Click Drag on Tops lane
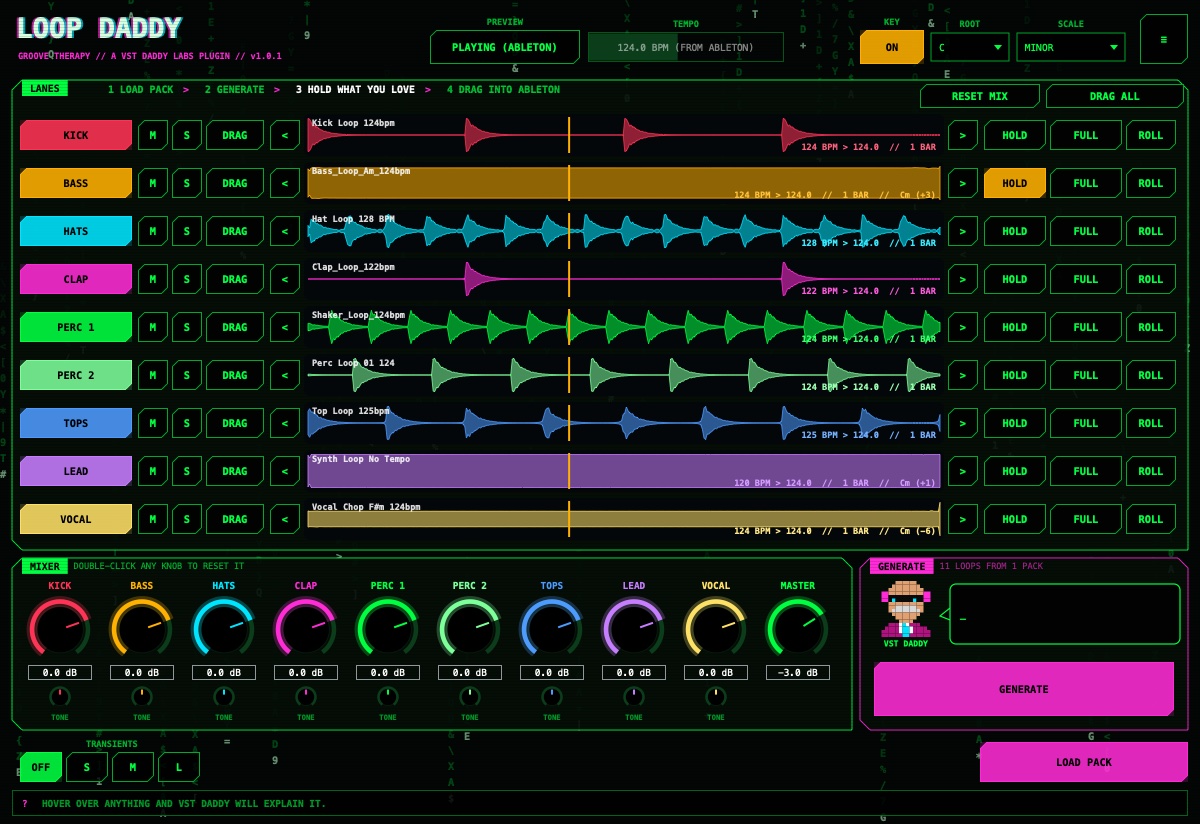 [x=235, y=423]
